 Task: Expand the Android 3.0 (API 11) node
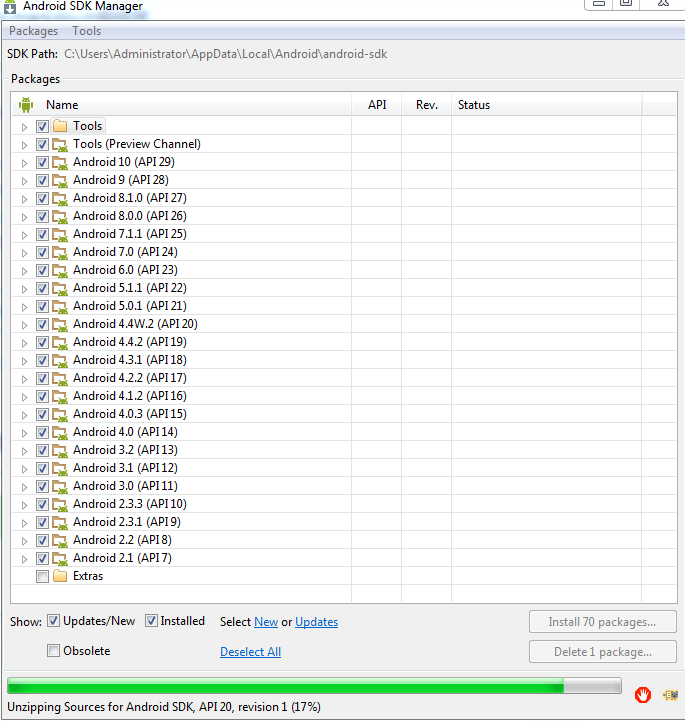24,487
